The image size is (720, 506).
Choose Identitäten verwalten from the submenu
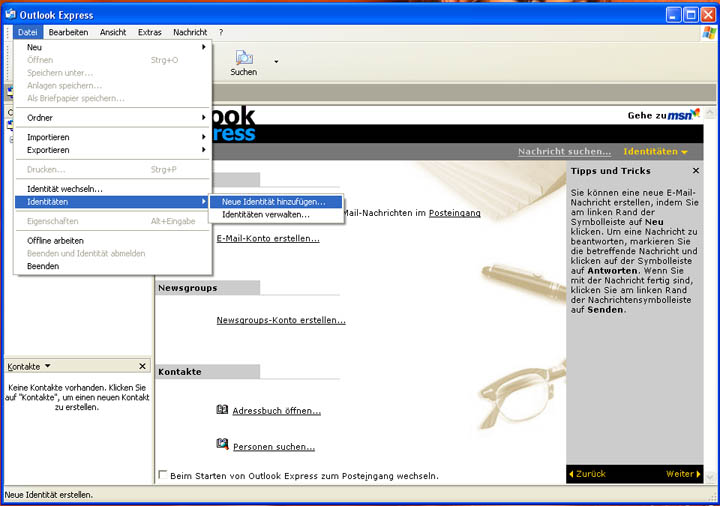coord(265,215)
